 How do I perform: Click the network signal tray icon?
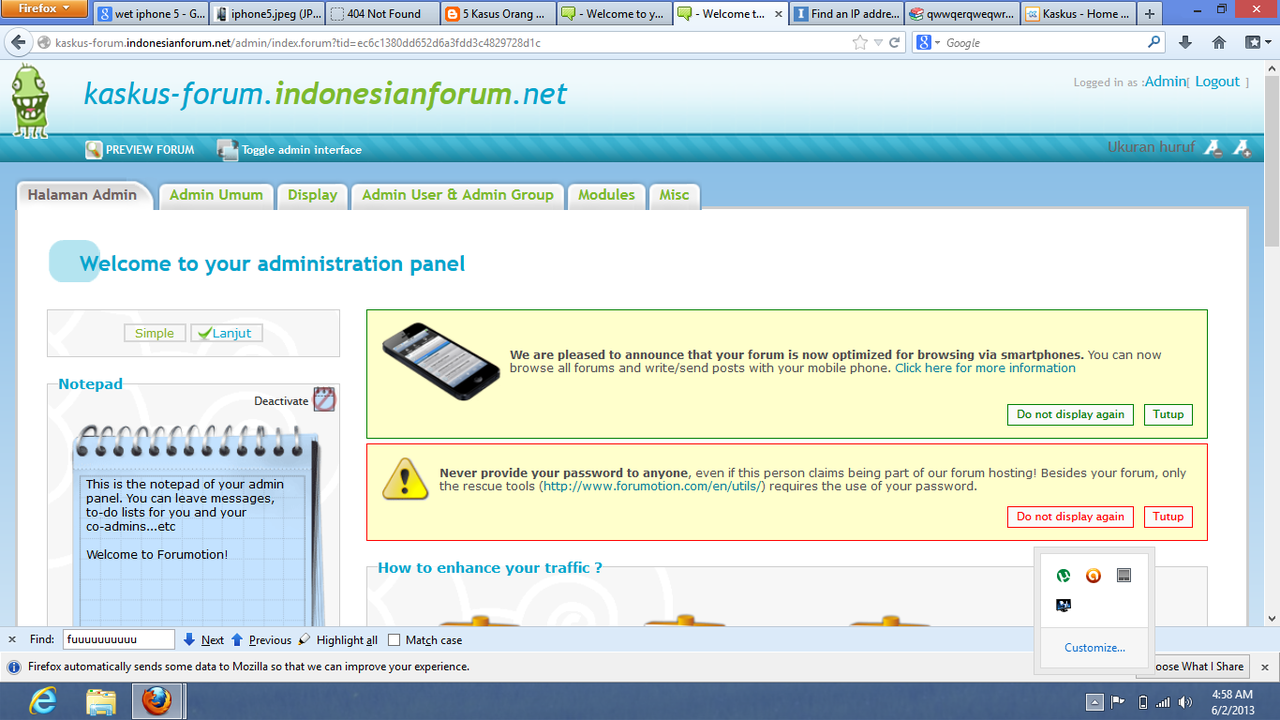click(x=1165, y=702)
